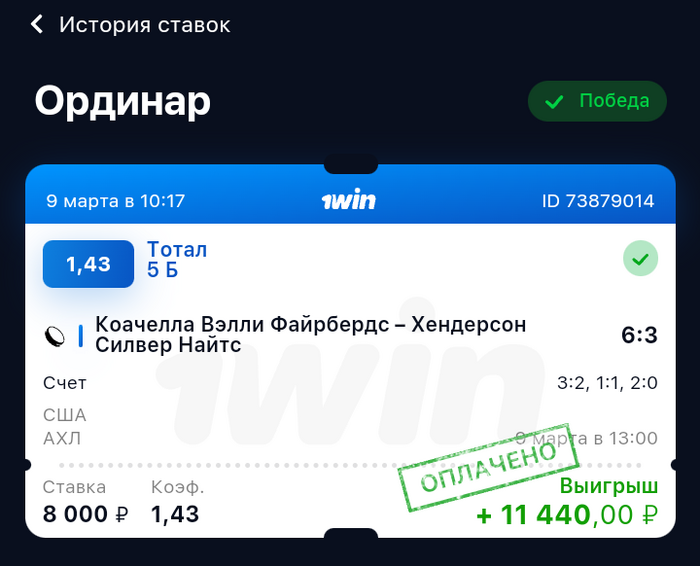Select the Тотал 5 Б bet label
The image size is (700, 566).
pyautogui.click(x=177, y=260)
